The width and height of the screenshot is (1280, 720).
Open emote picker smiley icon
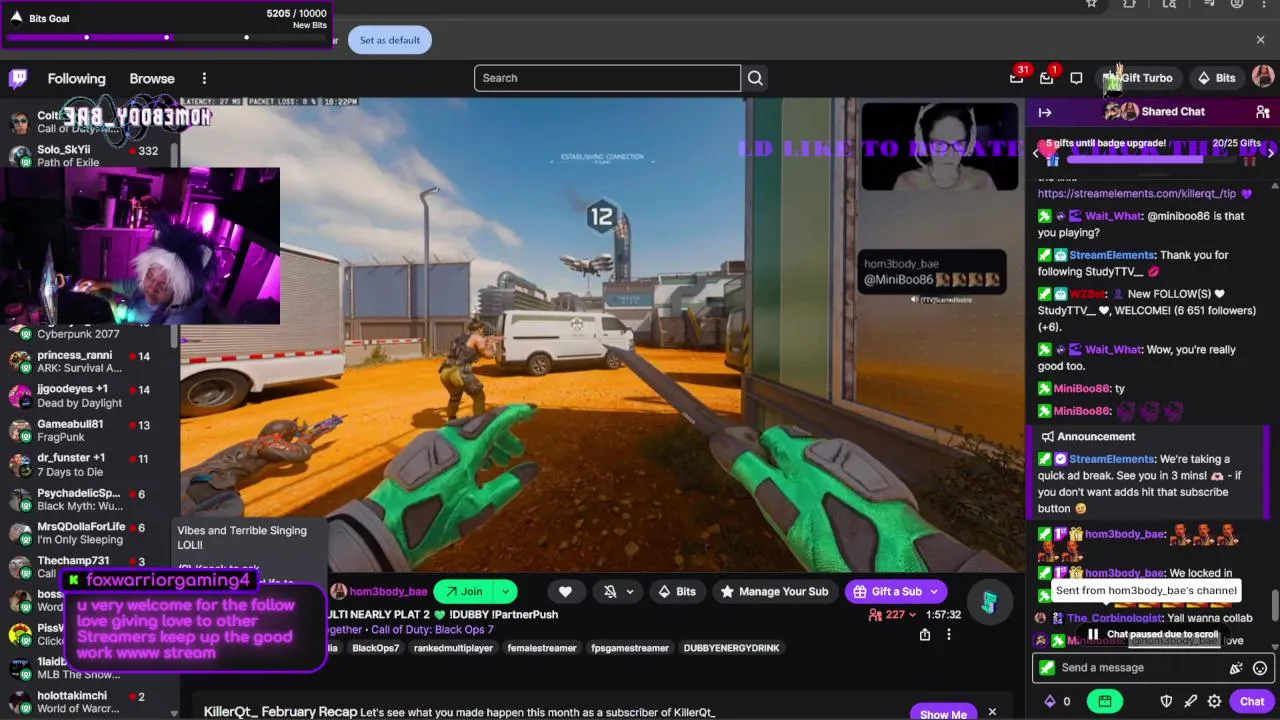pos(1260,668)
